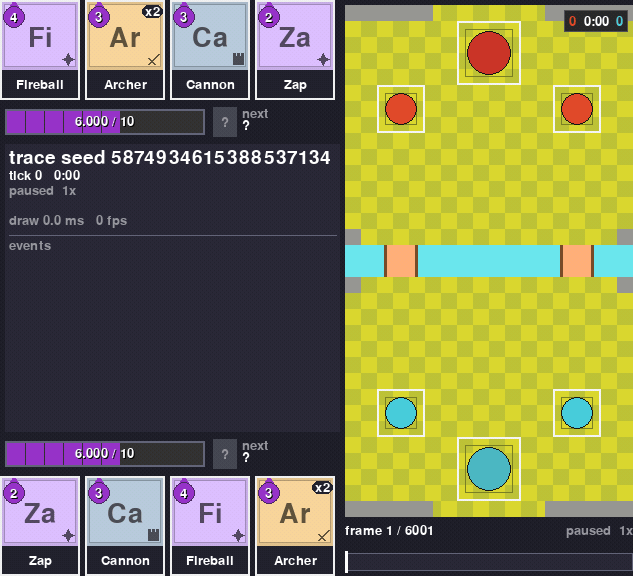Click the bottom next-card question mark slot
Viewport: 633px width, 576px height.
click(225, 454)
